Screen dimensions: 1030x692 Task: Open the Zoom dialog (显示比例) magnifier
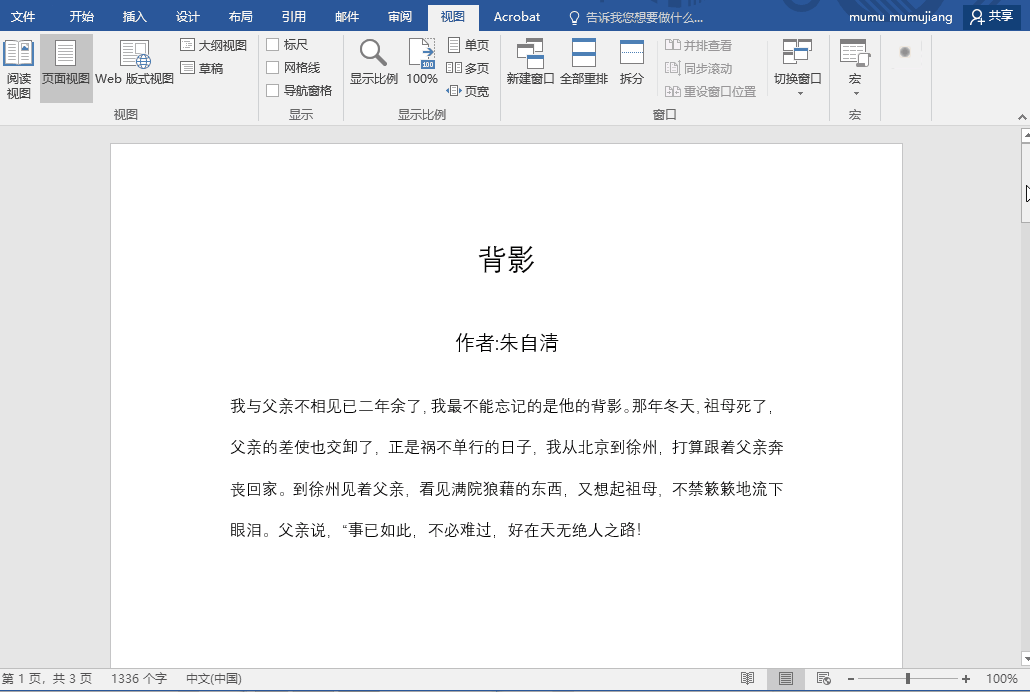pos(373,62)
